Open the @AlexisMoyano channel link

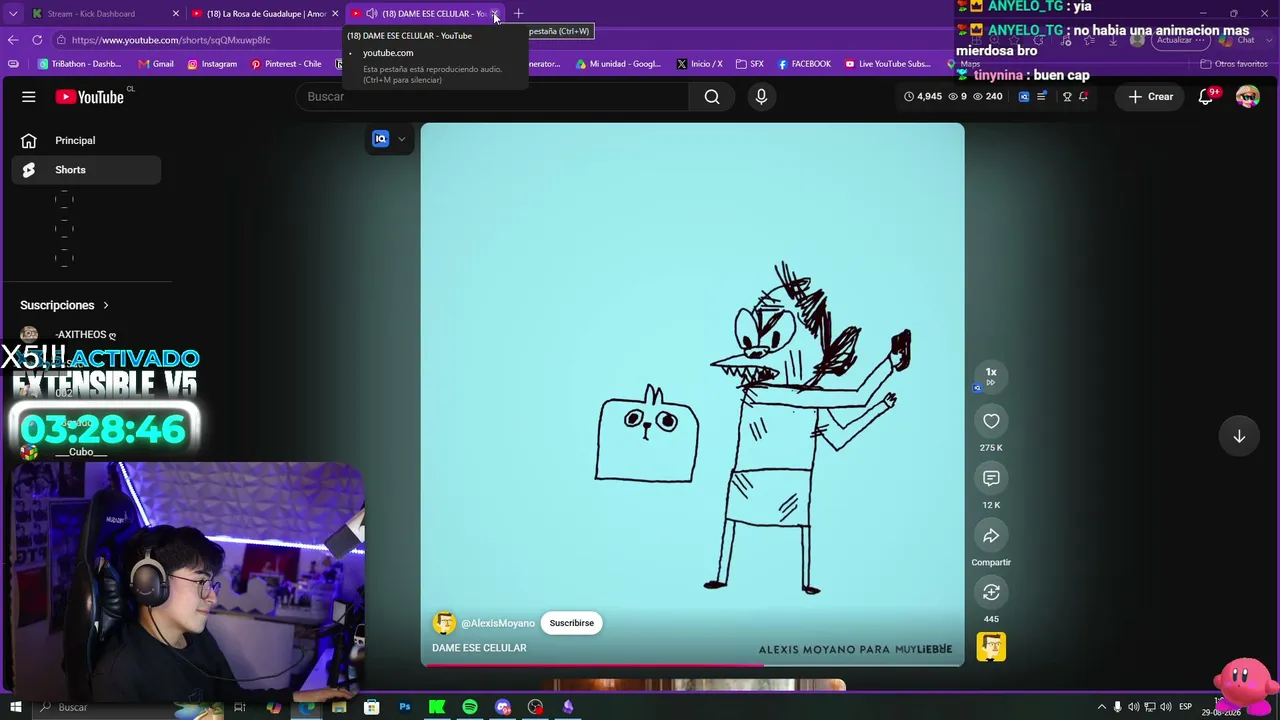tap(498, 623)
